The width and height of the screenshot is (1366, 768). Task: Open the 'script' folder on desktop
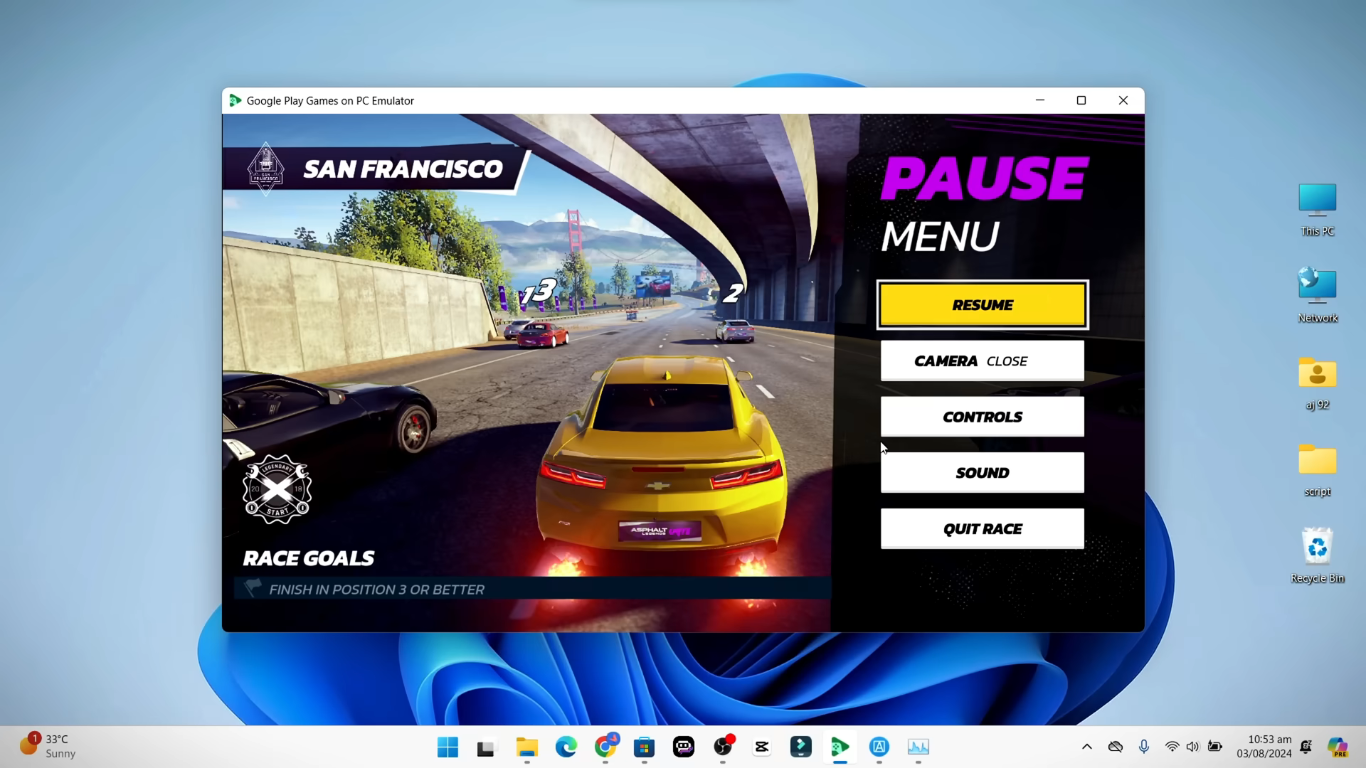[x=1317, y=470]
